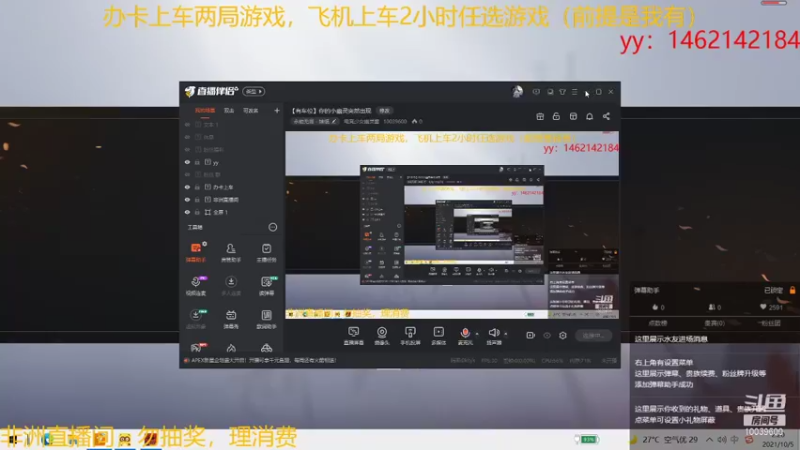Open the notification bell icon
The height and width of the screenshot is (450, 800).
point(589,116)
